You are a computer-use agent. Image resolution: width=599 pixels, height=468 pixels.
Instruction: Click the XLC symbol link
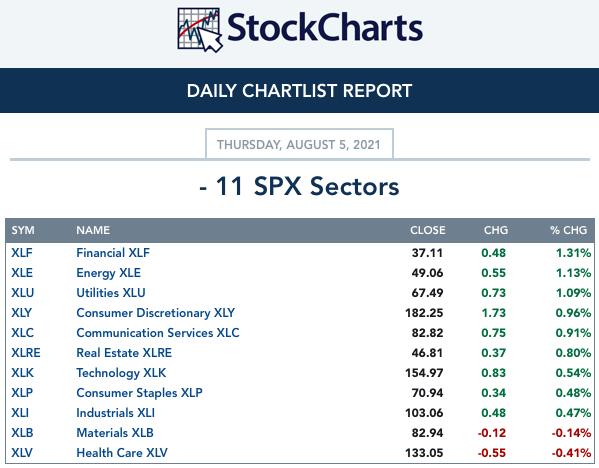pos(22,333)
